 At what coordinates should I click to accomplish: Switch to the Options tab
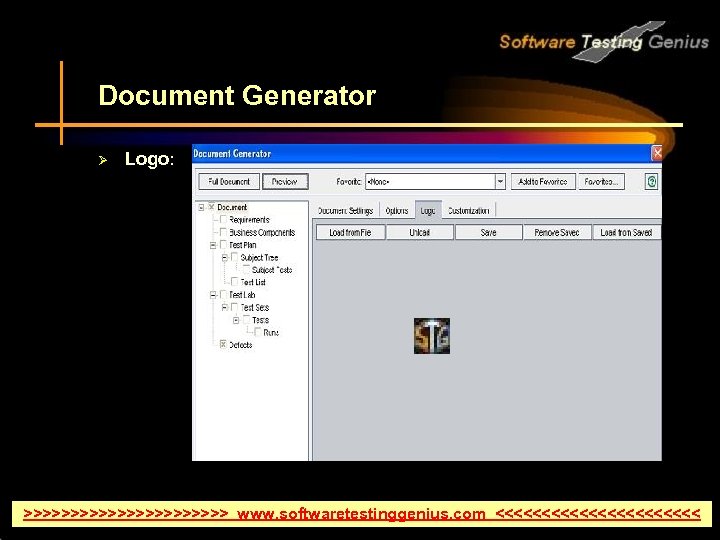(397, 210)
